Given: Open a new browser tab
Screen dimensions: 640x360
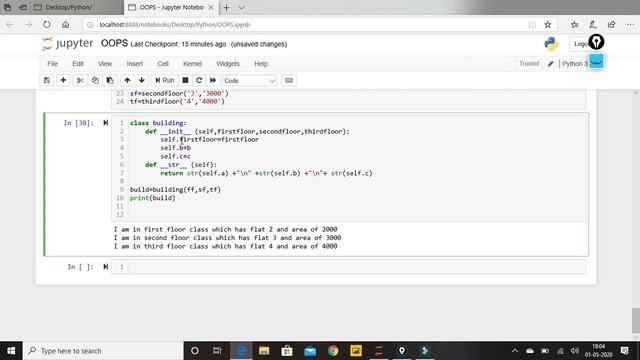Looking at the screenshot, I should tap(227, 7).
